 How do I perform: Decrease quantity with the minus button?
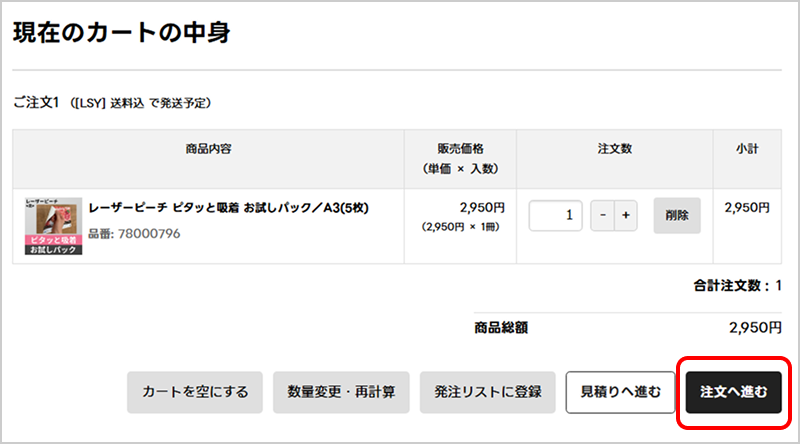coord(602,215)
